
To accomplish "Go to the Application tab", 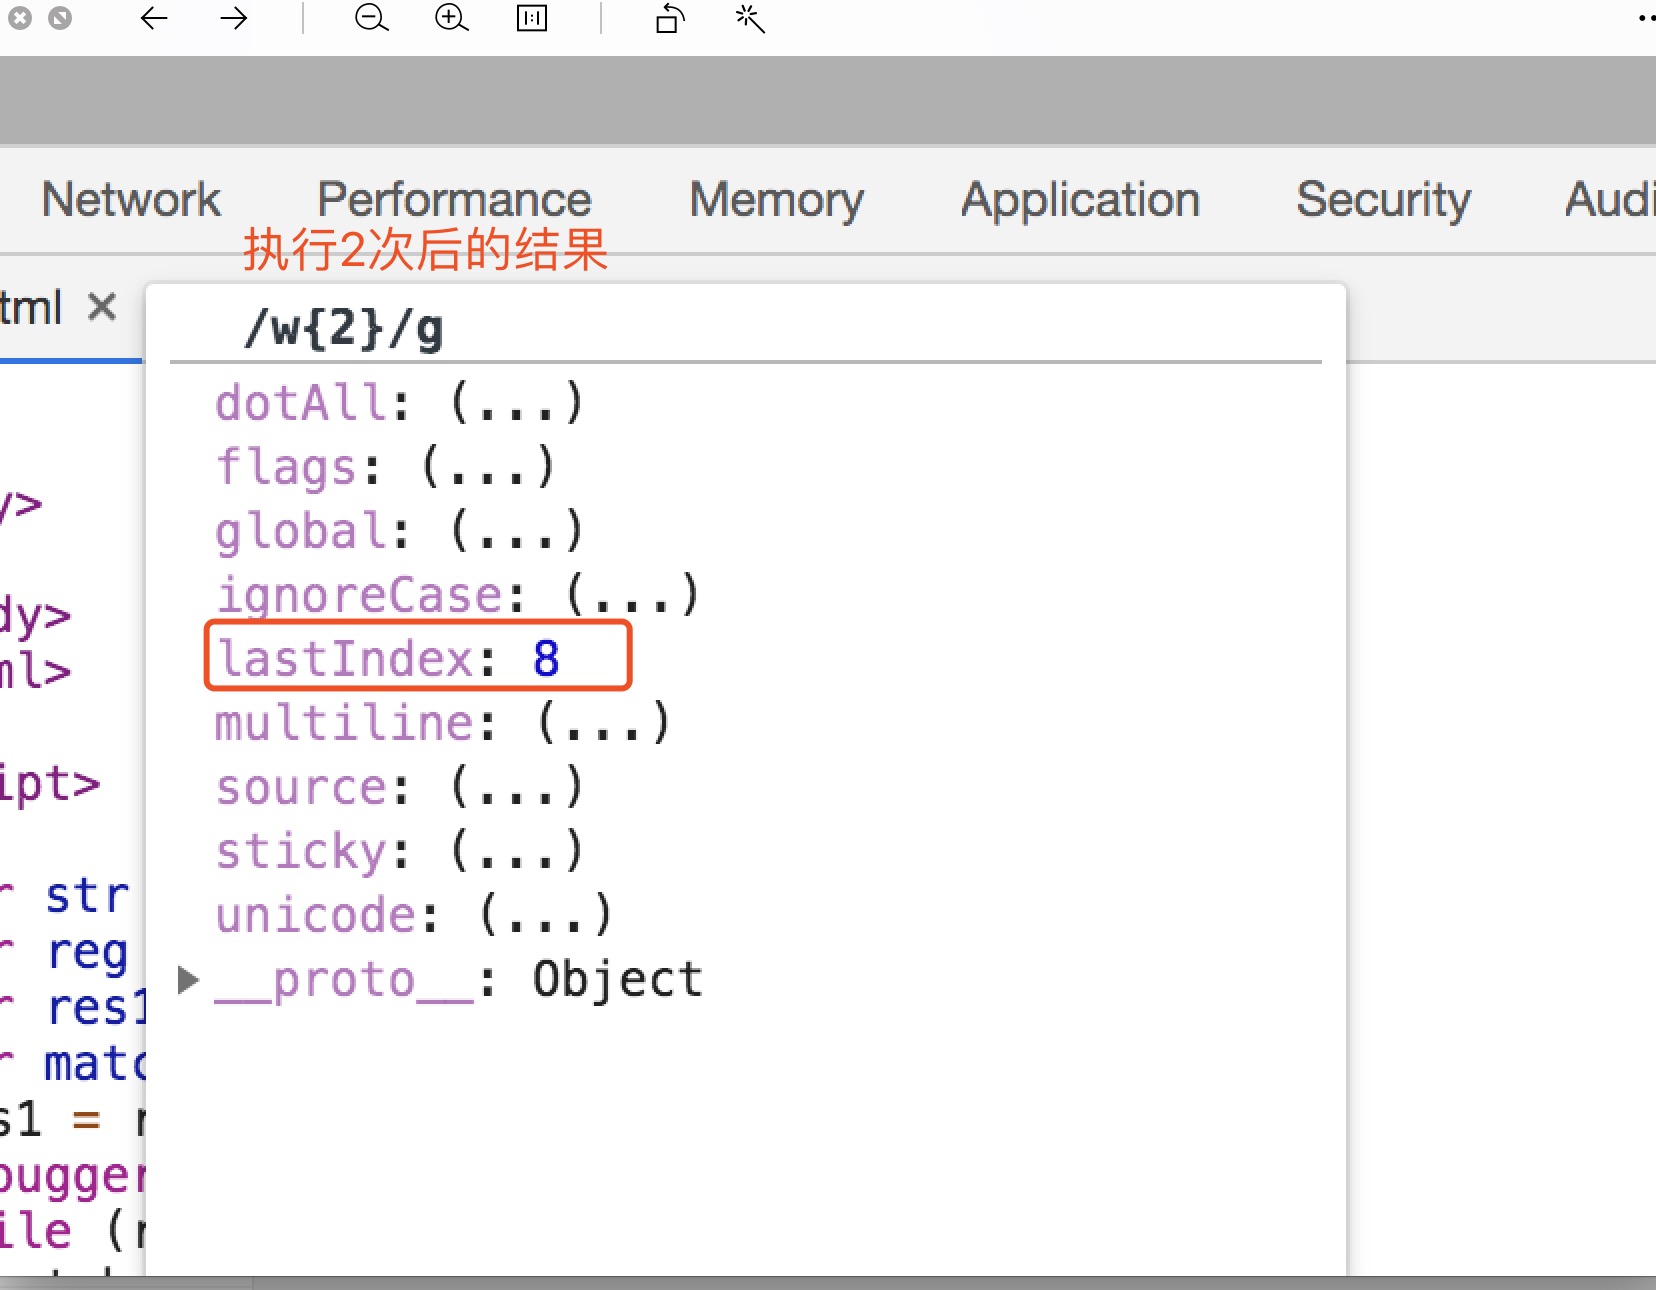I will click(1080, 199).
